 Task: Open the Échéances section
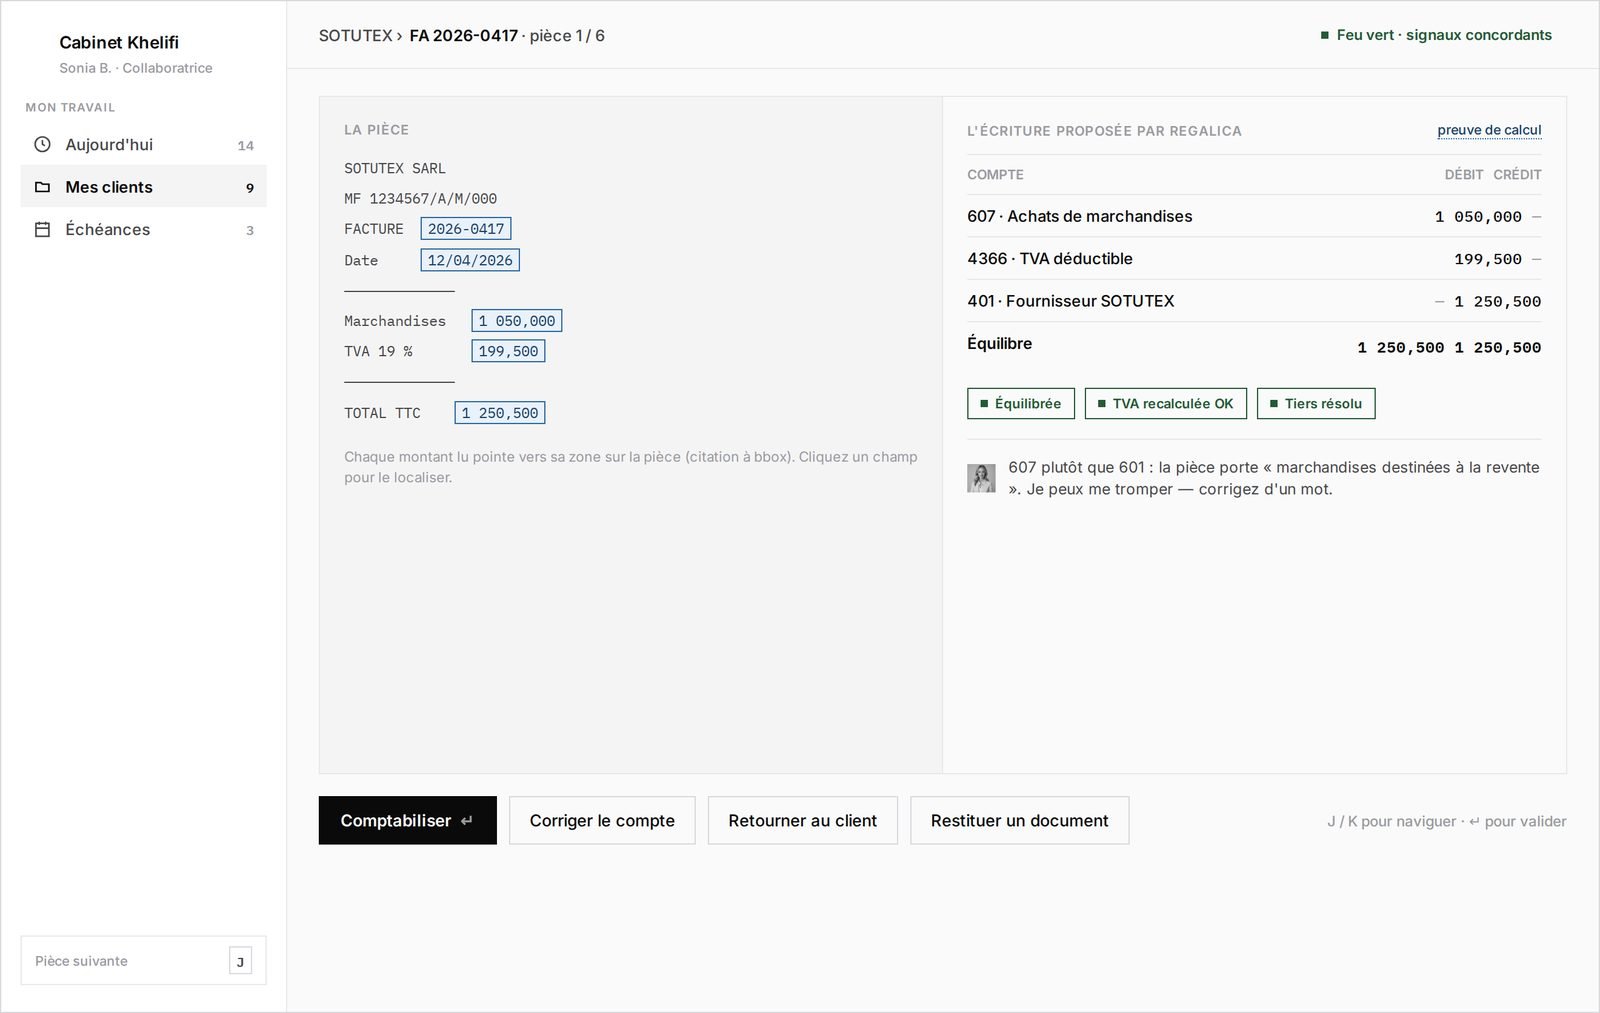click(144, 229)
